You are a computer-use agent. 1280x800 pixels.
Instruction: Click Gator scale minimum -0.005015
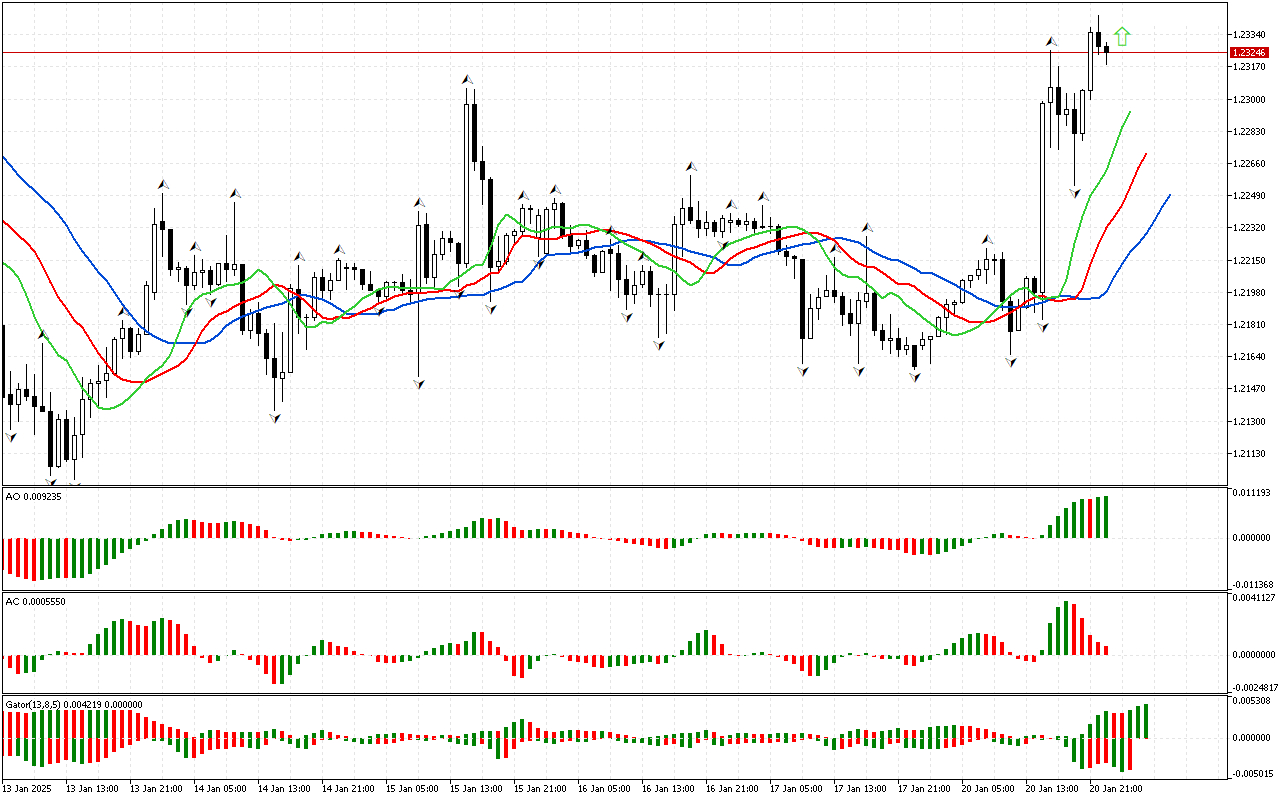pos(1253,773)
